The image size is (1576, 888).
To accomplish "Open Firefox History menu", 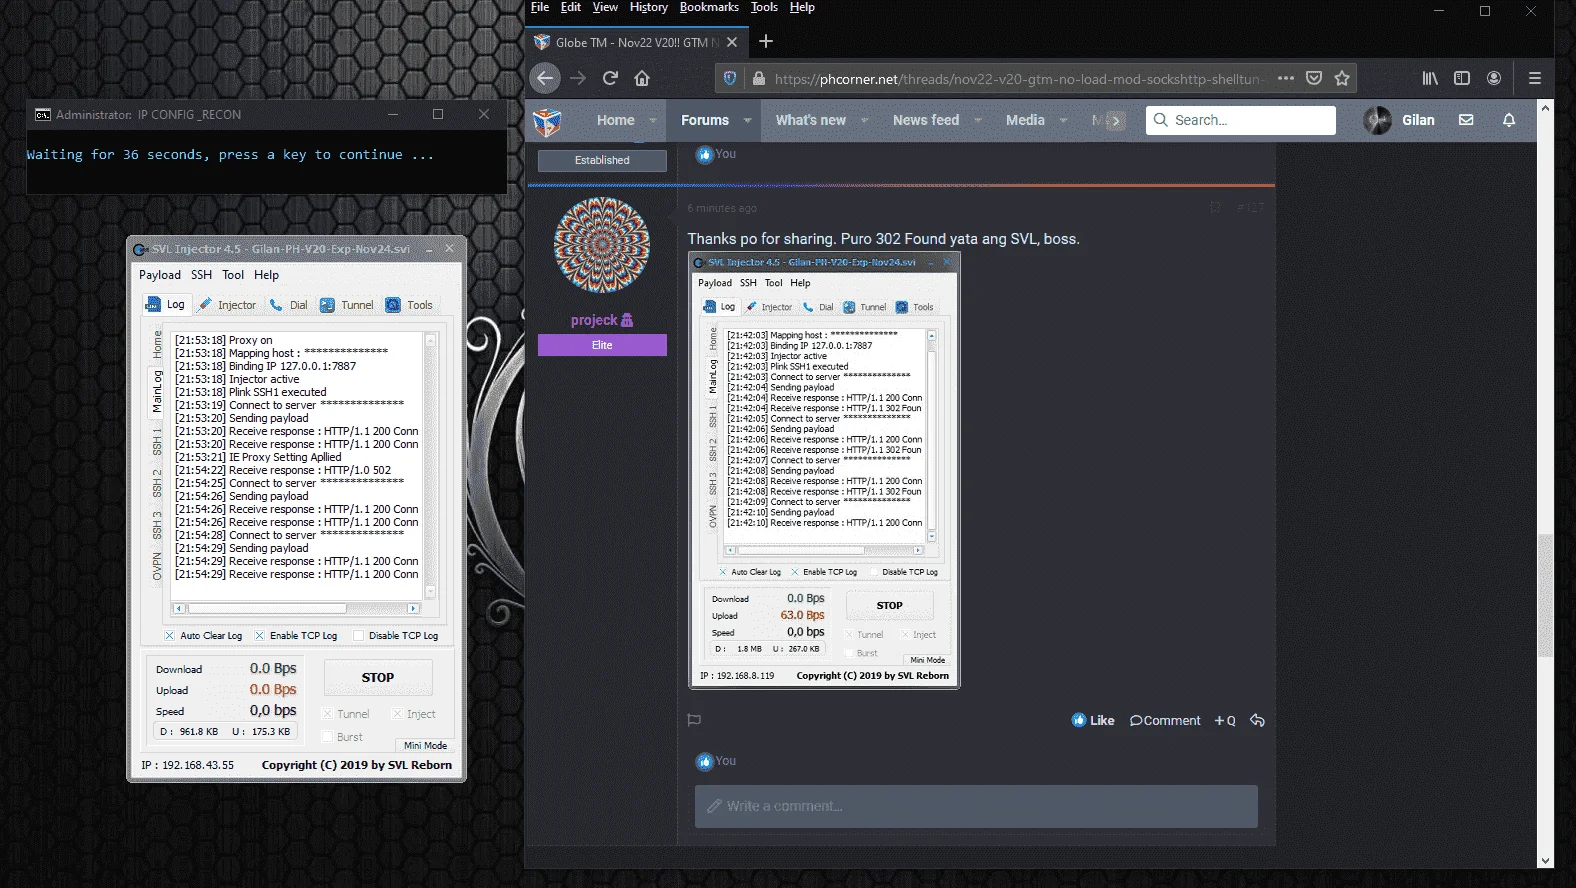I will (648, 7).
